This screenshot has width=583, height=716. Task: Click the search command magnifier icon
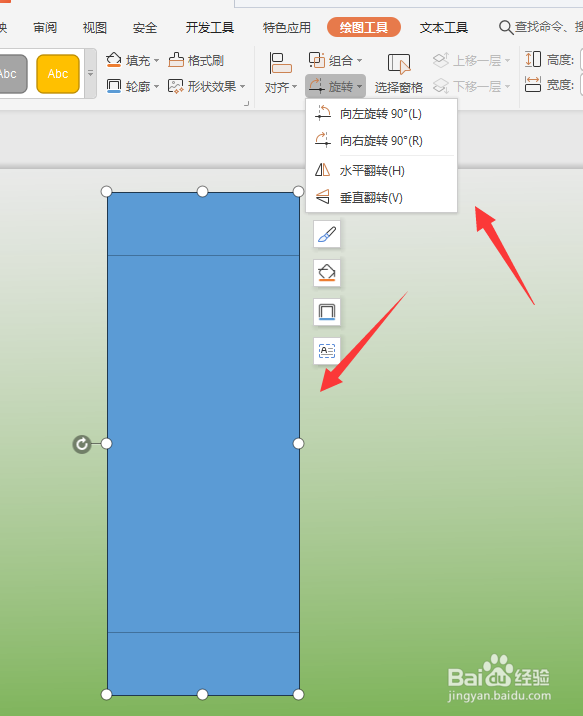tap(505, 27)
